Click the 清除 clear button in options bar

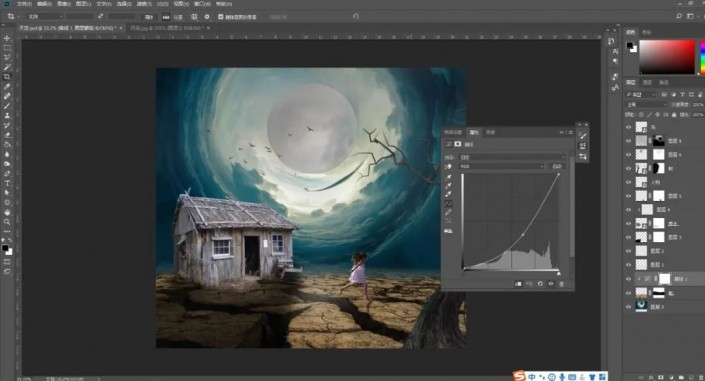pyautogui.click(x=149, y=17)
